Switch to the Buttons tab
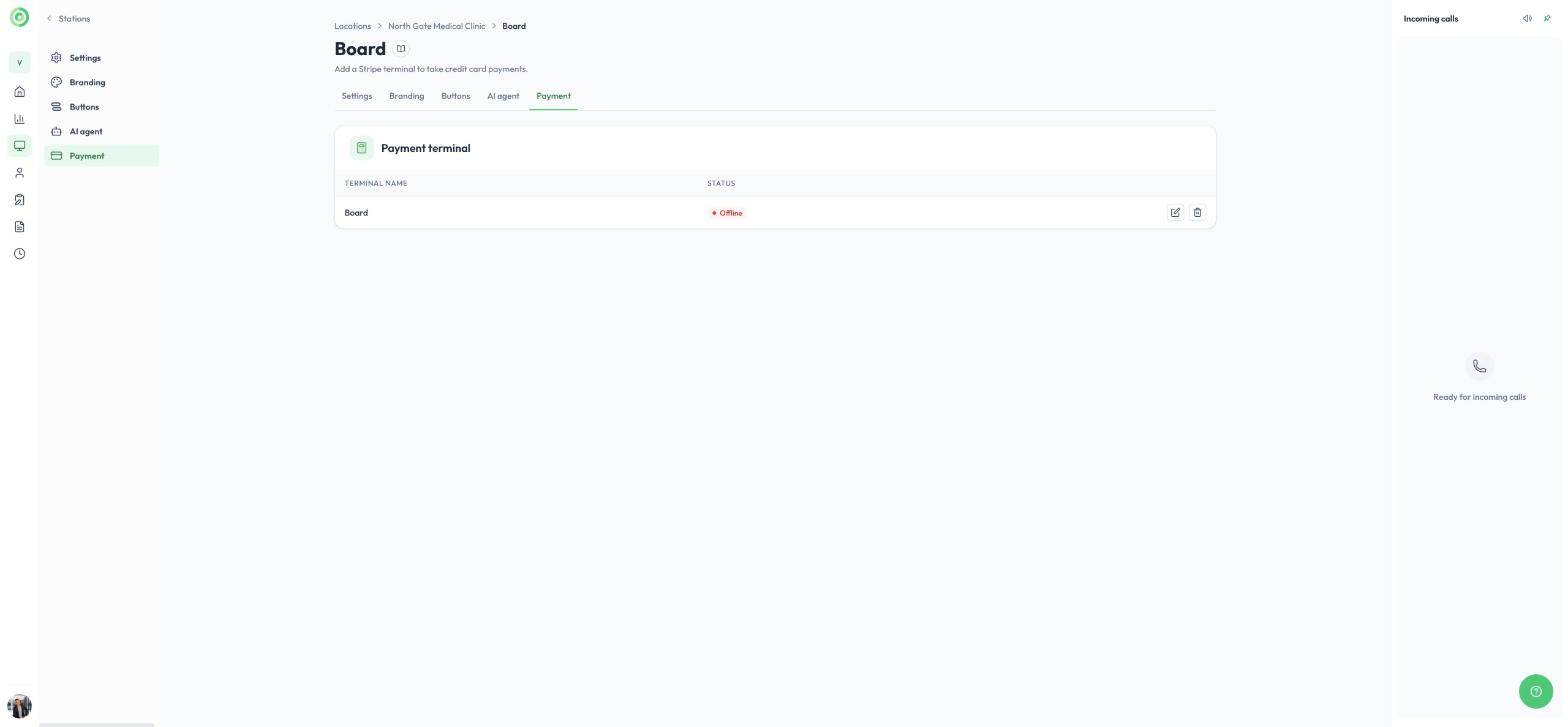This screenshot has height=727, width=1568. 456,96
